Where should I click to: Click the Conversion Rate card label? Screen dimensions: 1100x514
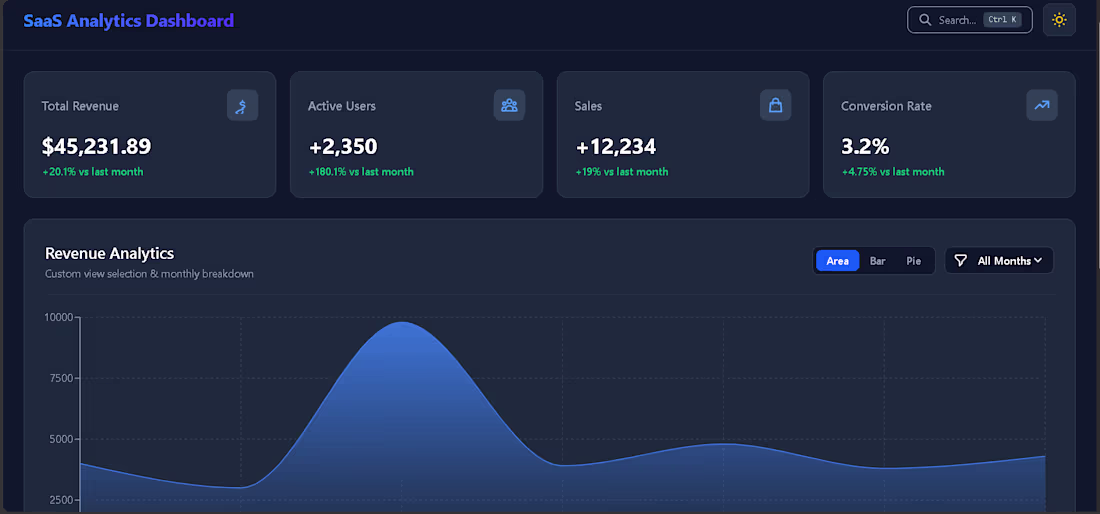pos(886,106)
